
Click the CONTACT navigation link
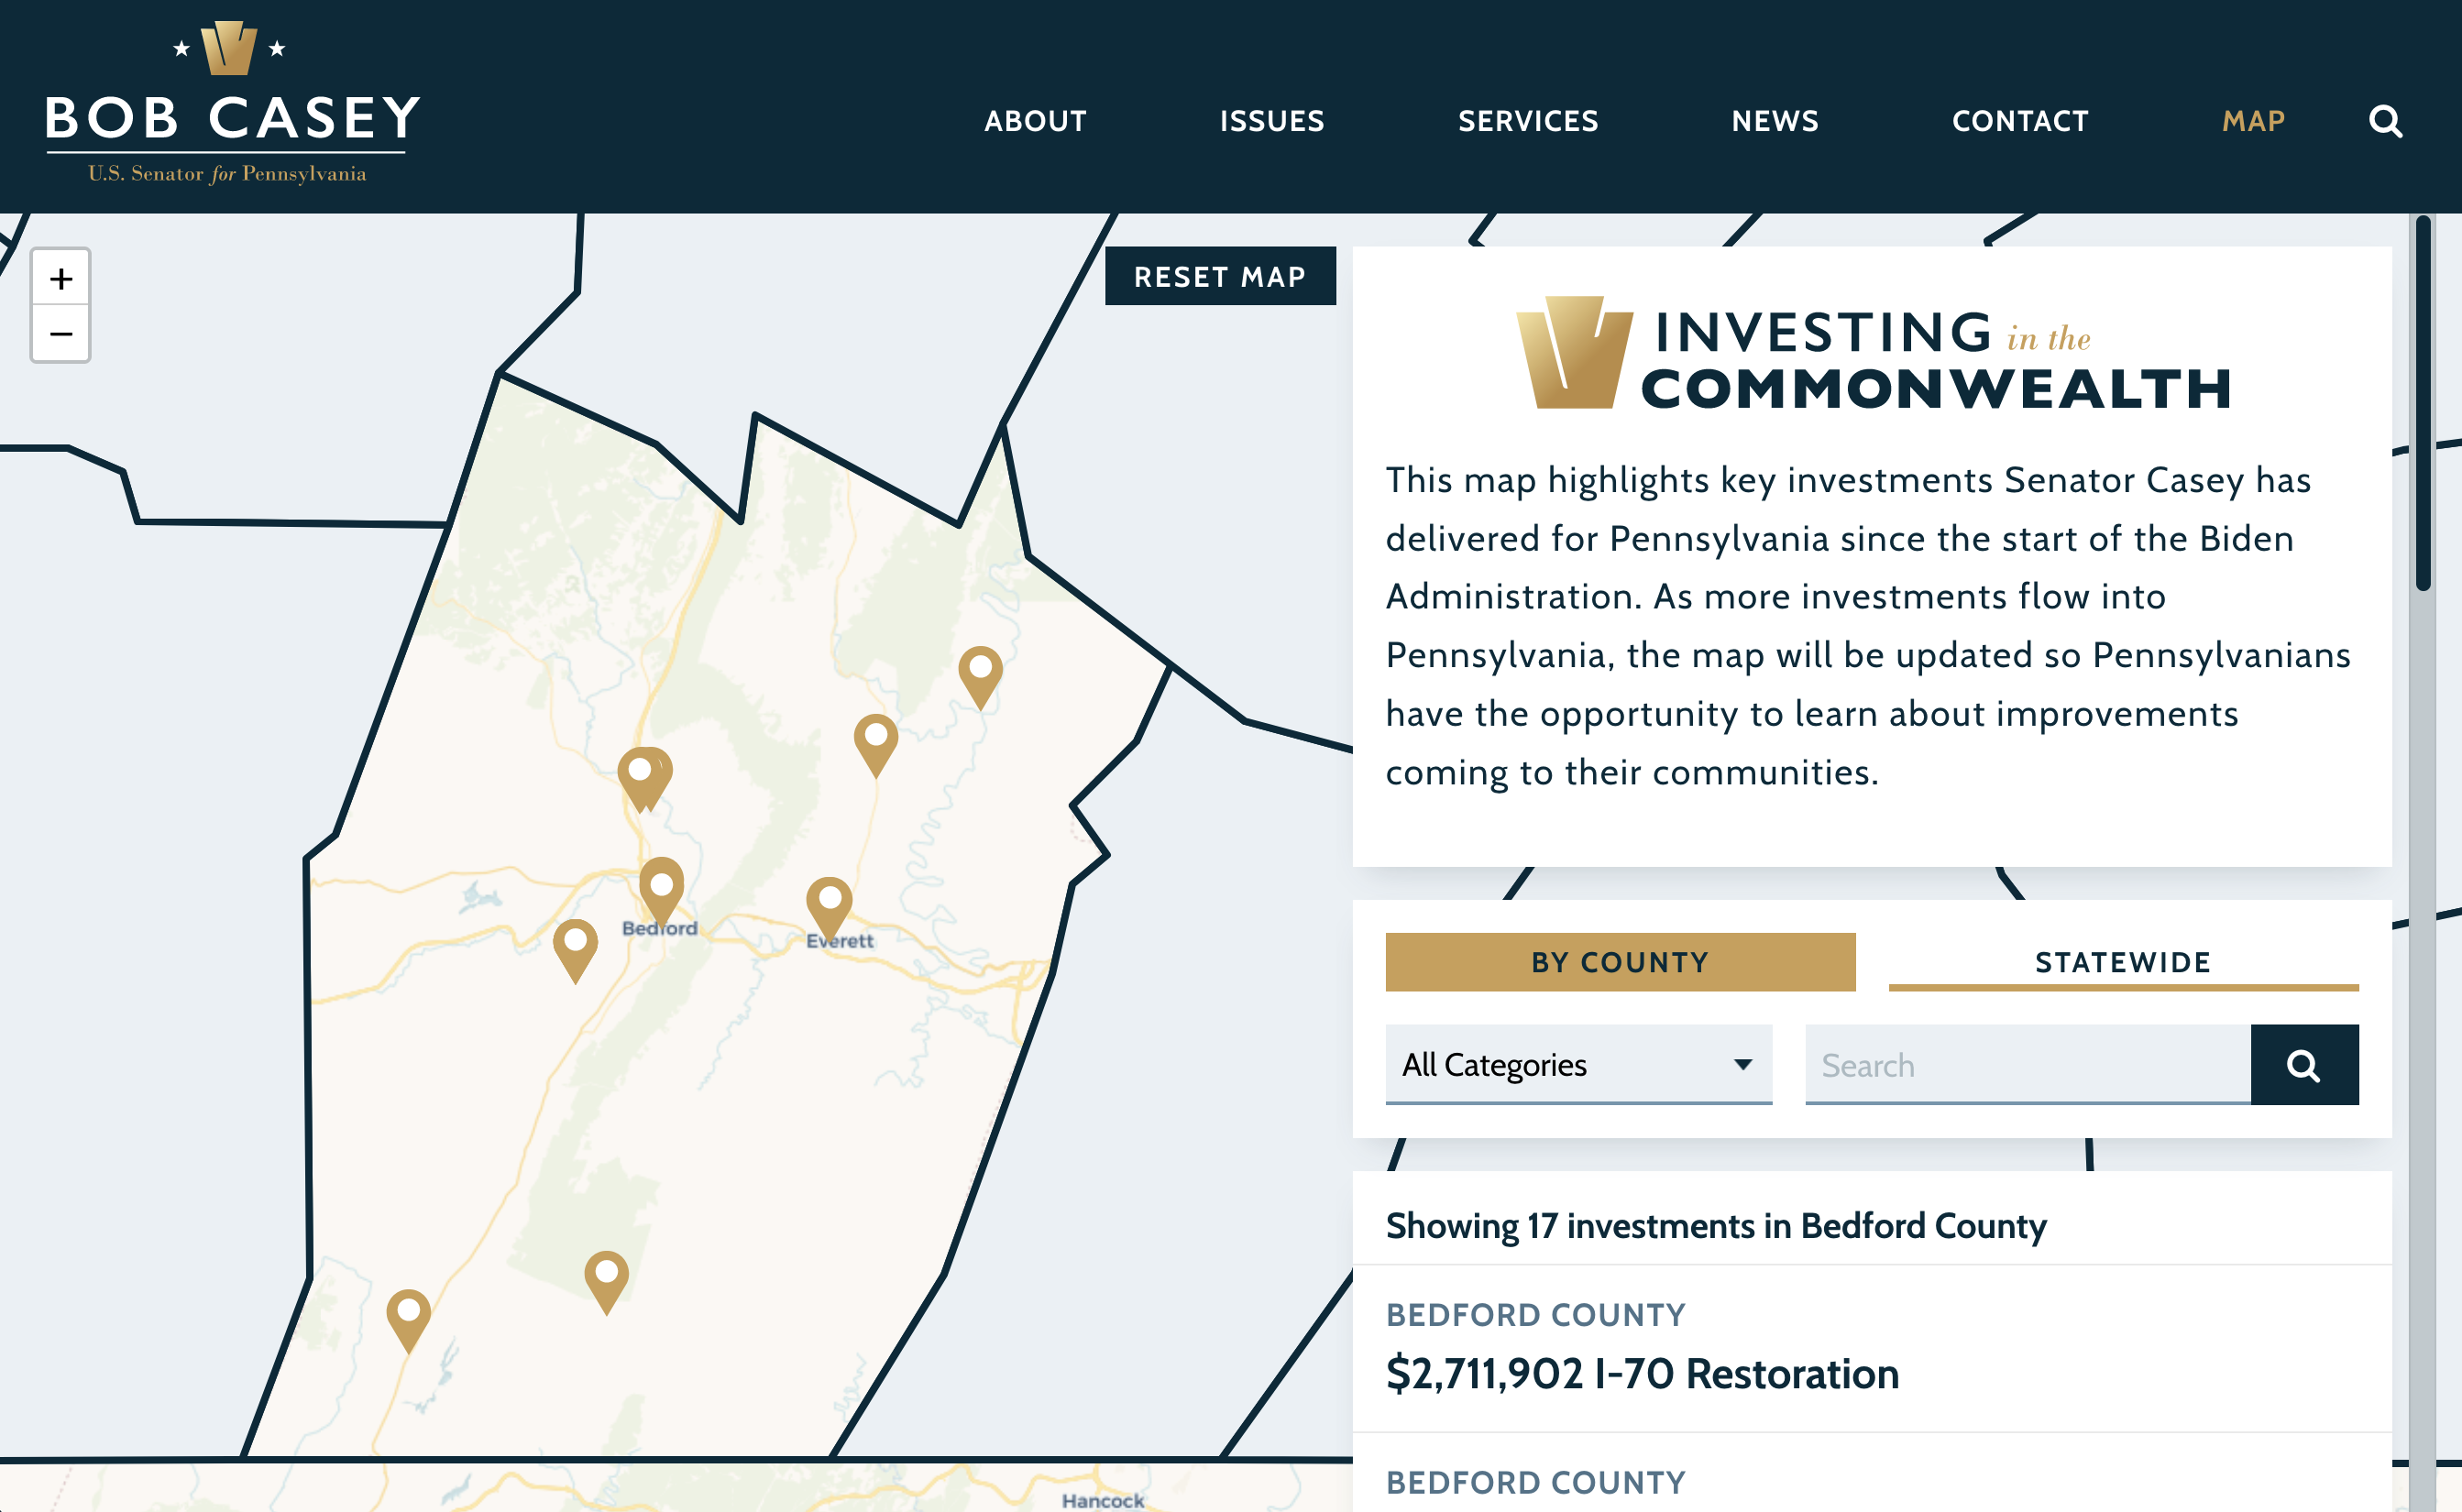pyautogui.click(x=2020, y=121)
